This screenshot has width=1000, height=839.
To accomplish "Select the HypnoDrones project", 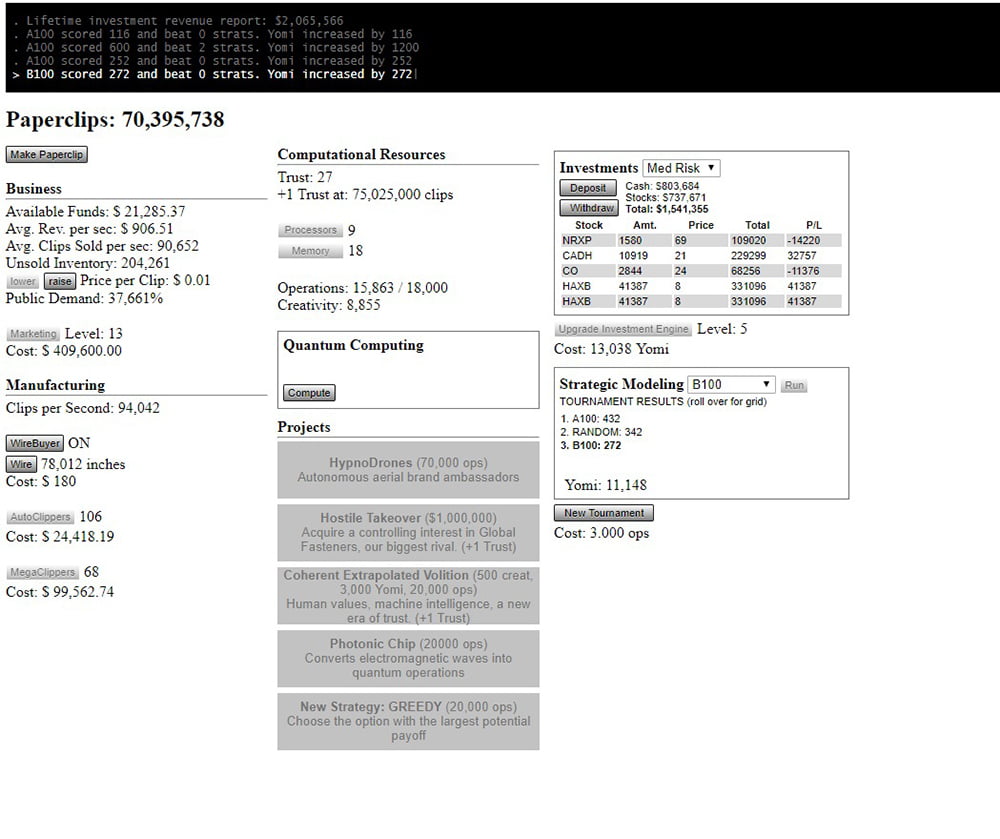I will [x=408, y=470].
